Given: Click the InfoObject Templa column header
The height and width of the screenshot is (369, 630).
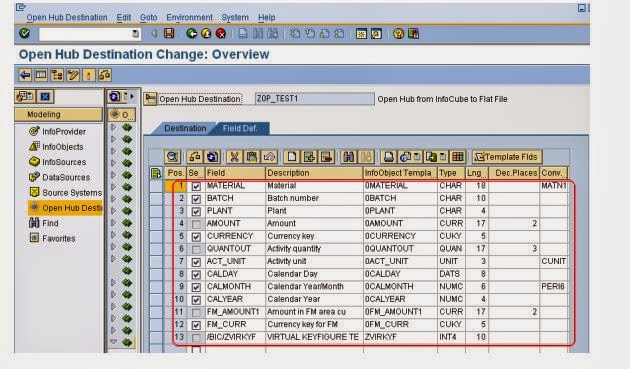Looking at the screenshot, I should coord(400,173).
